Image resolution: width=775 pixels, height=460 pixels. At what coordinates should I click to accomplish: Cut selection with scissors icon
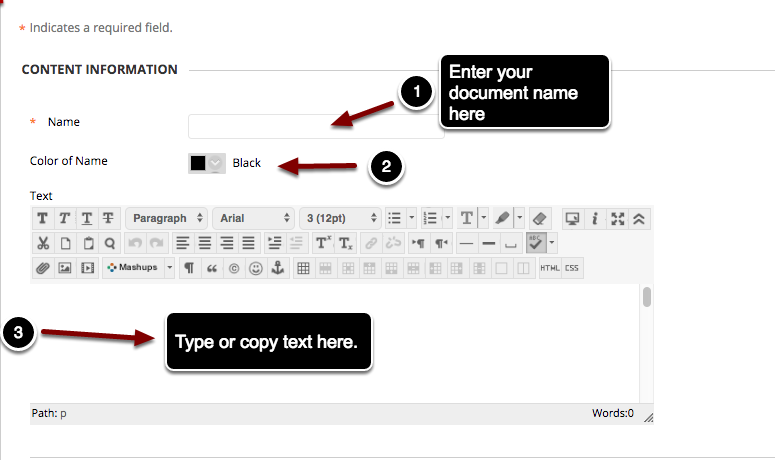(43, 243)
